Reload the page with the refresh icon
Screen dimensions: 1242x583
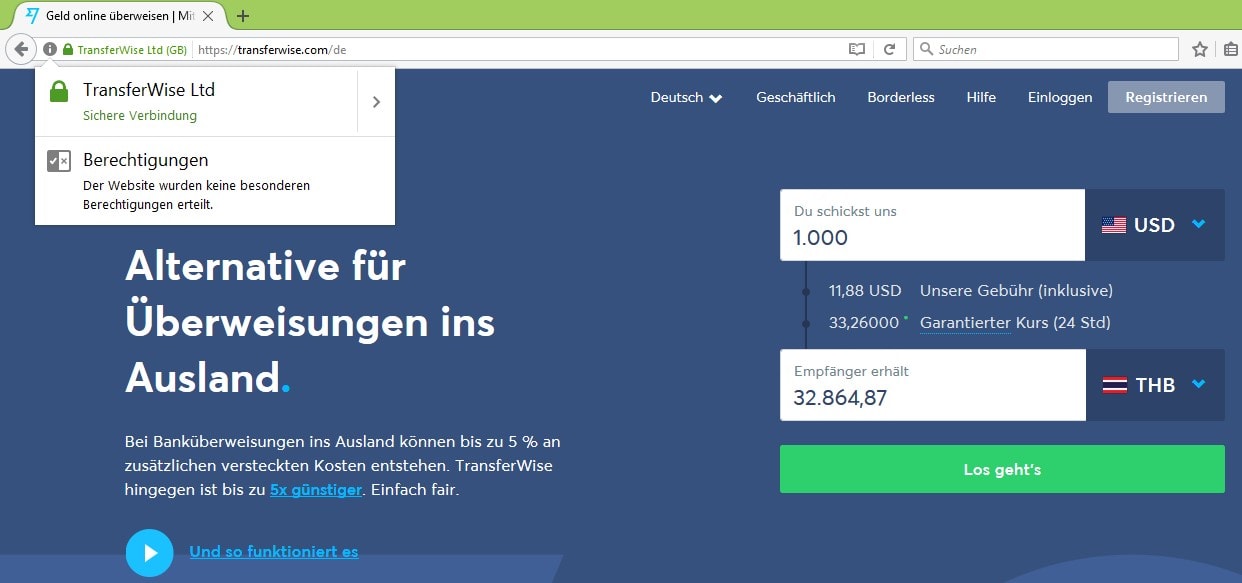click(x=888, y=49)
